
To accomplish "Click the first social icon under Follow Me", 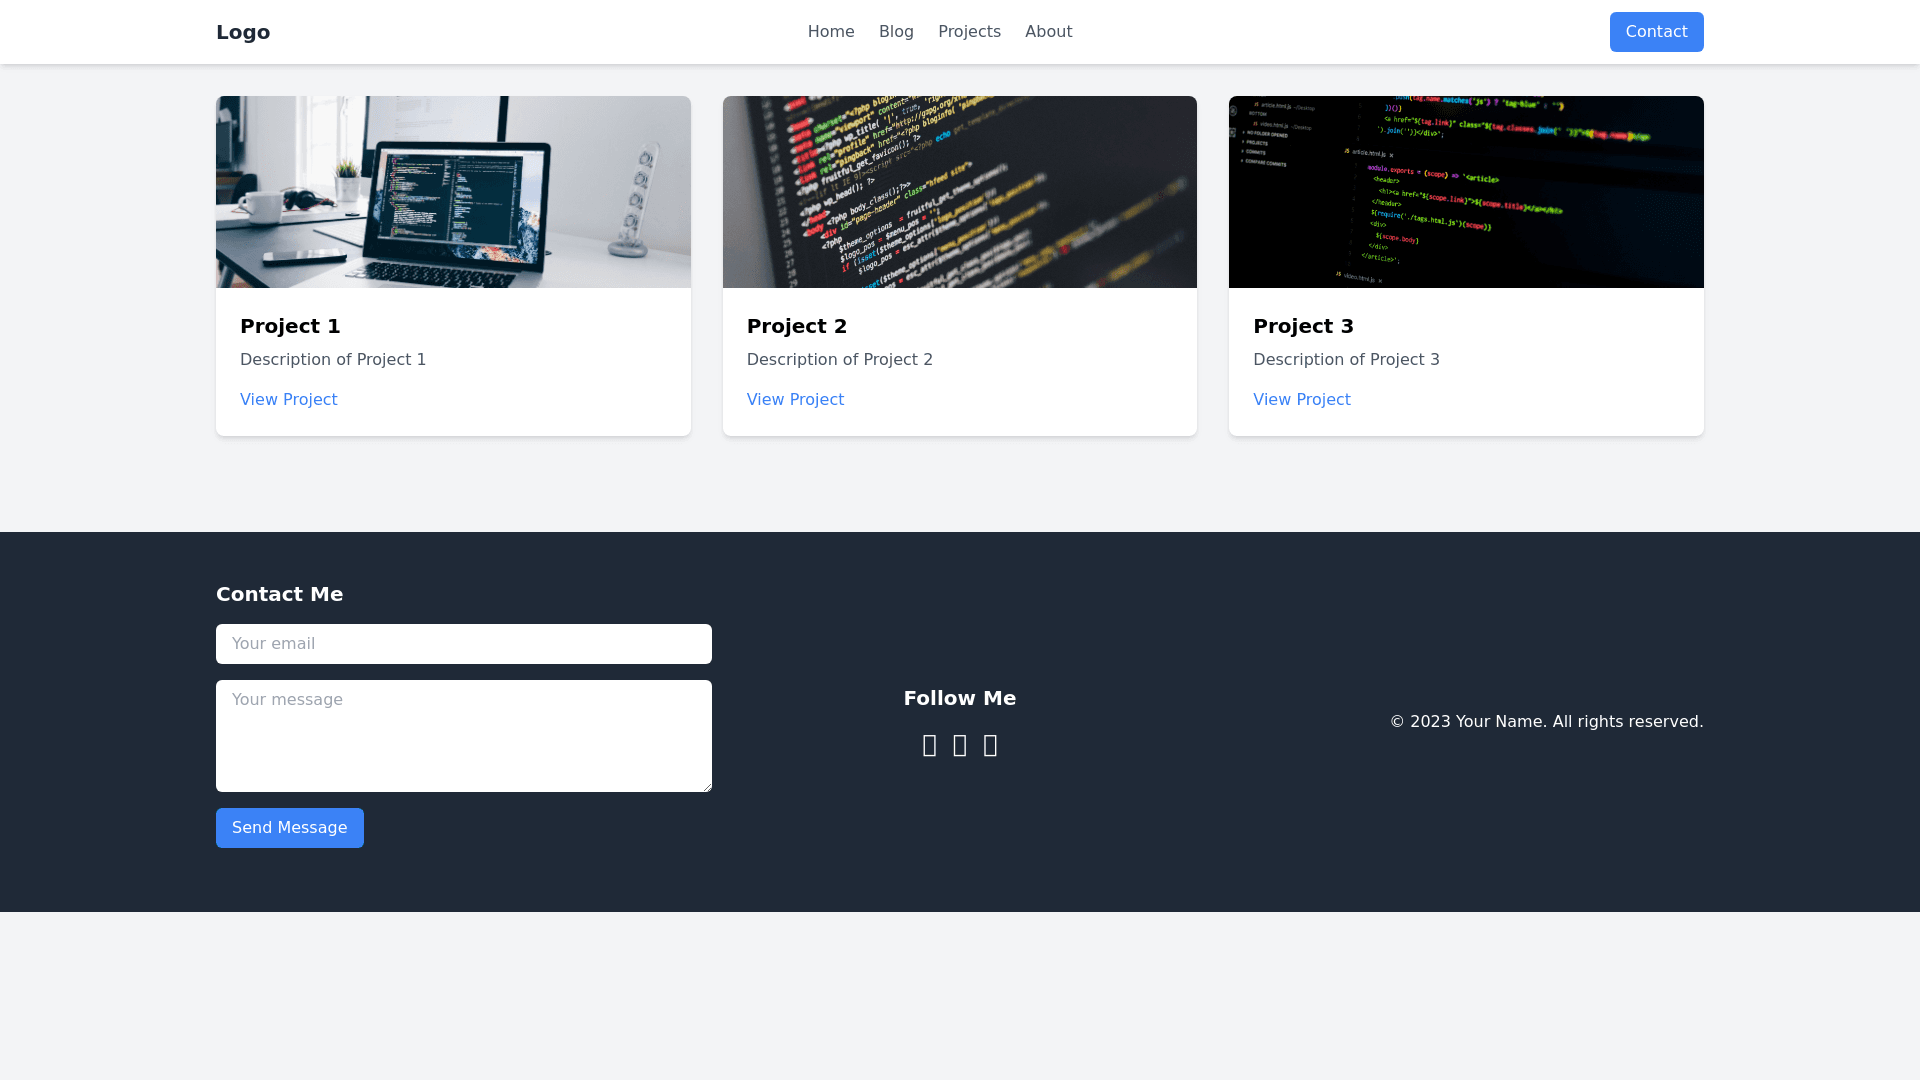I will pyautogui.click(x=929, y=746).
